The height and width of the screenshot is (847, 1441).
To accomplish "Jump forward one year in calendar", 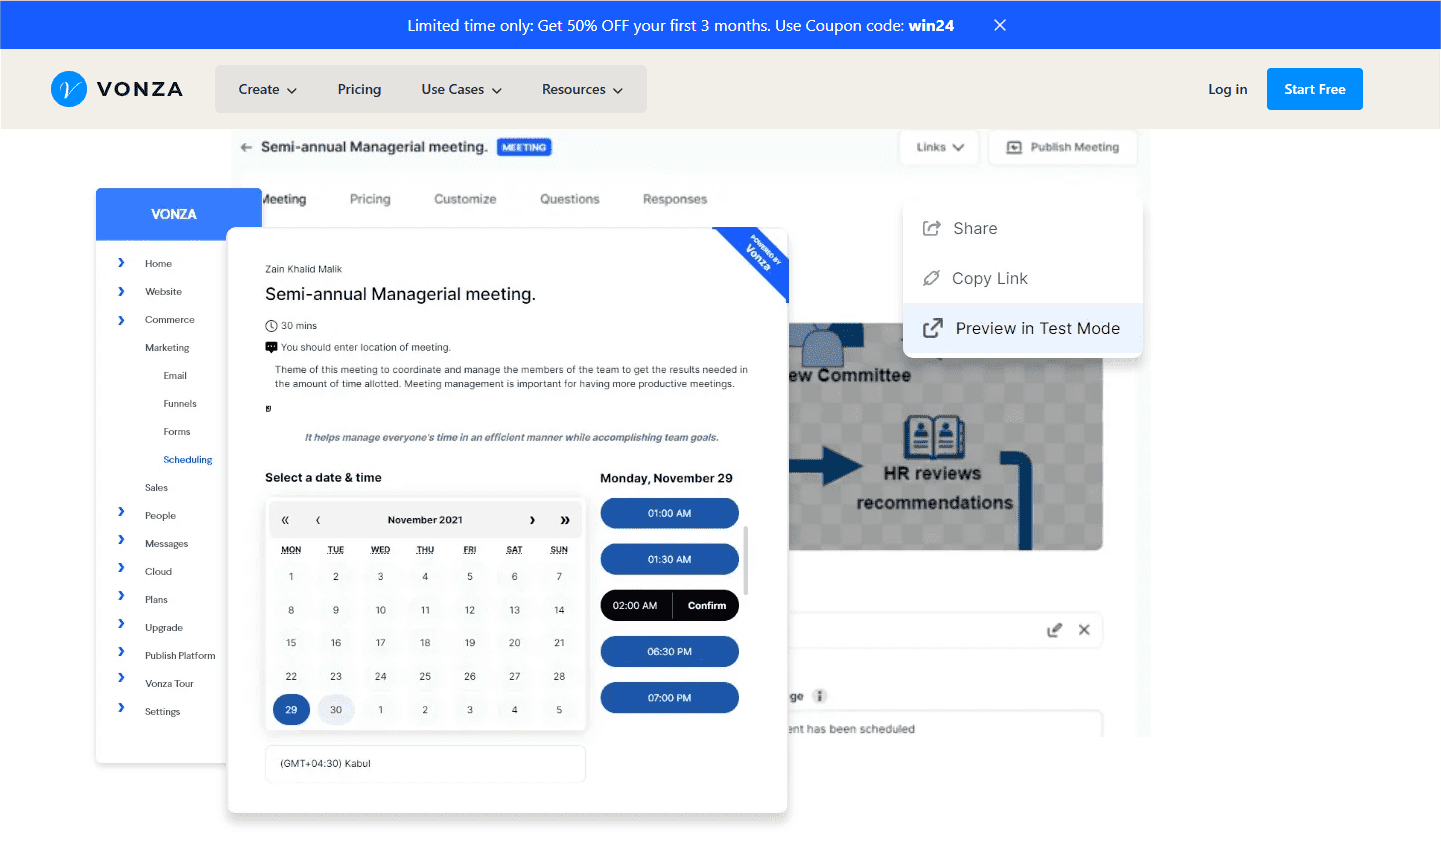I will point(565,520).
